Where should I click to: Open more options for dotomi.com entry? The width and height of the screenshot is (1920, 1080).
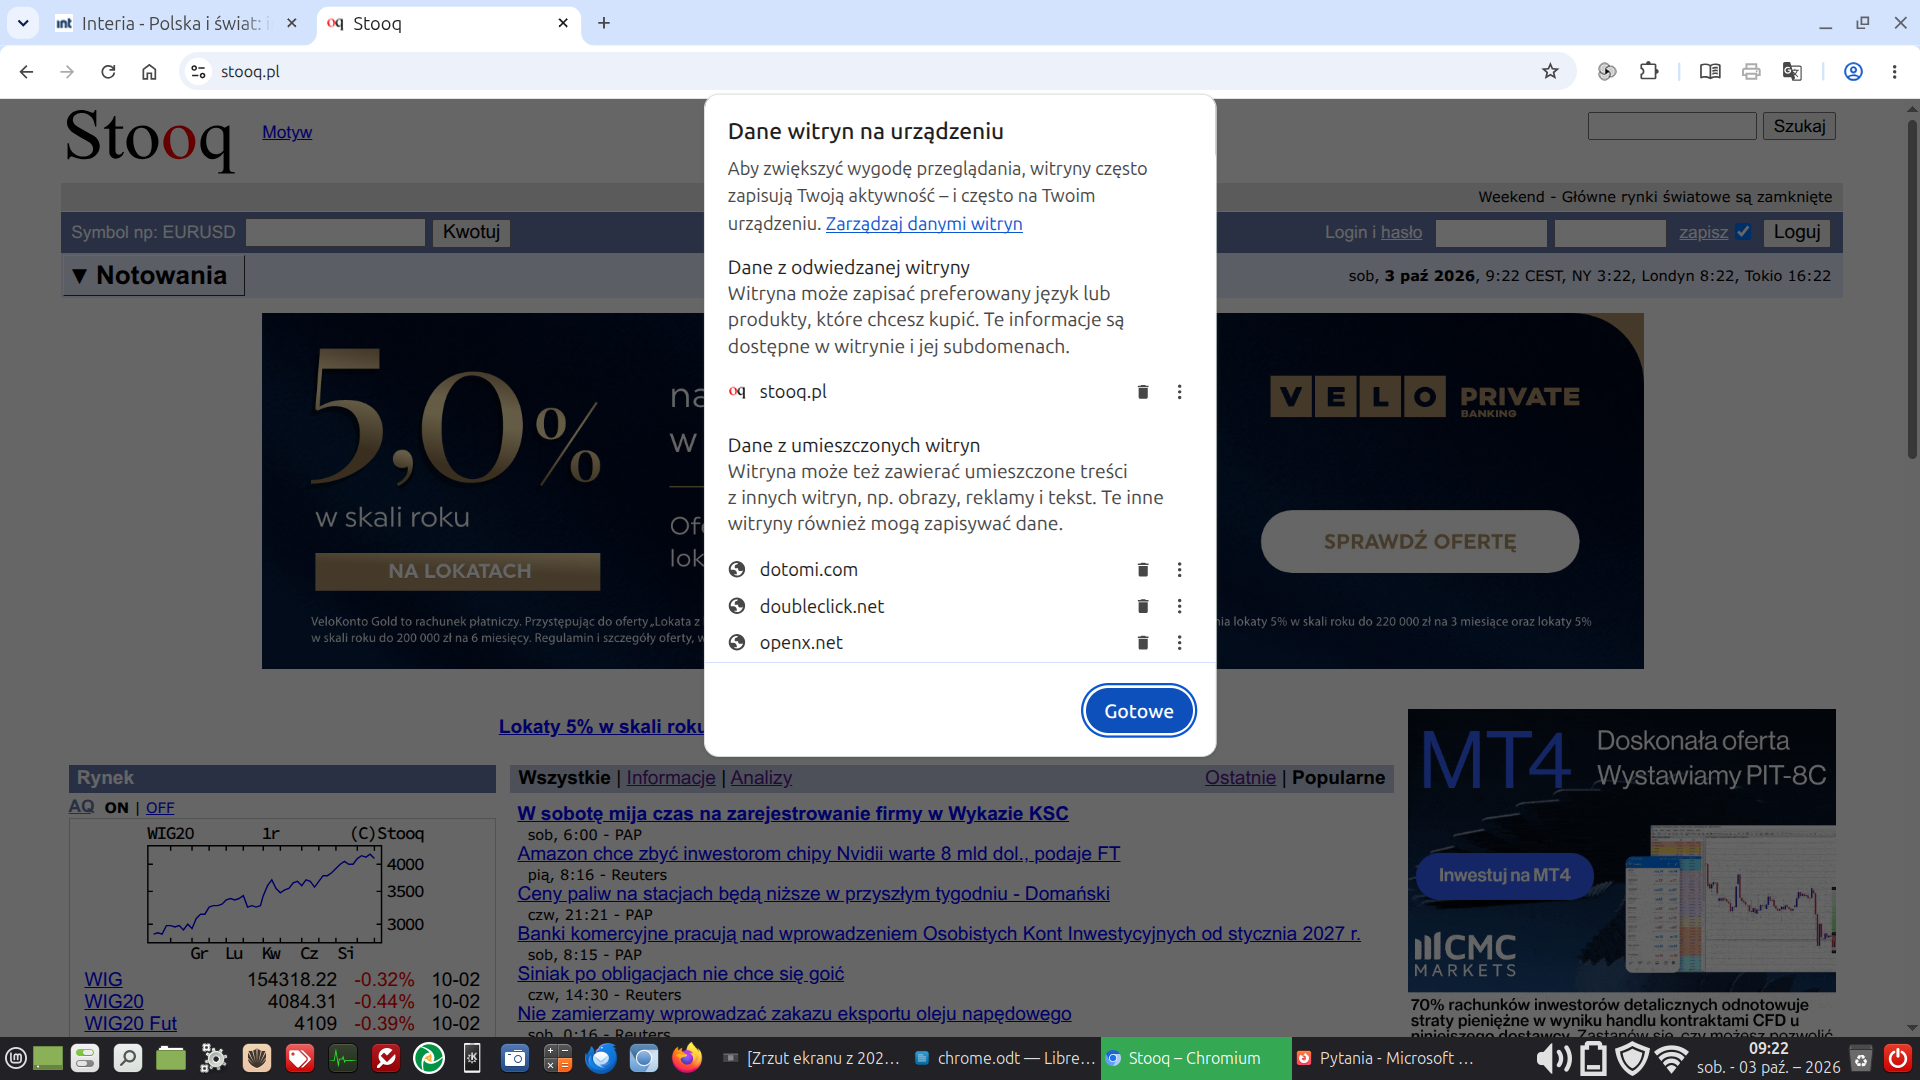(1180, 570)
